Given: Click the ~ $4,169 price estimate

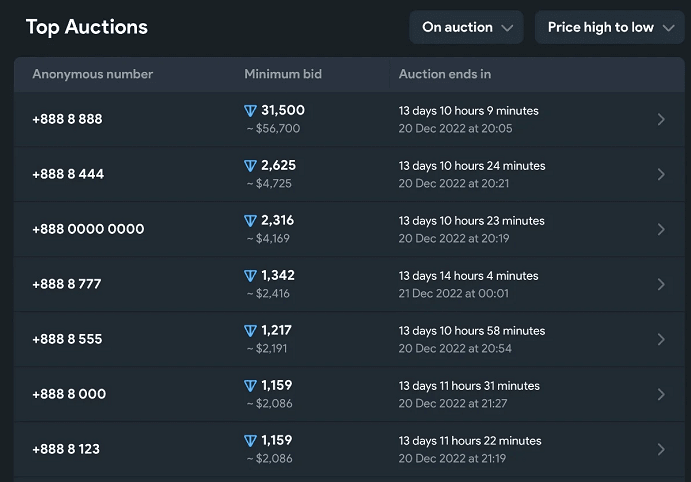Looking at the screenshot, I should [x=268, y=239].
